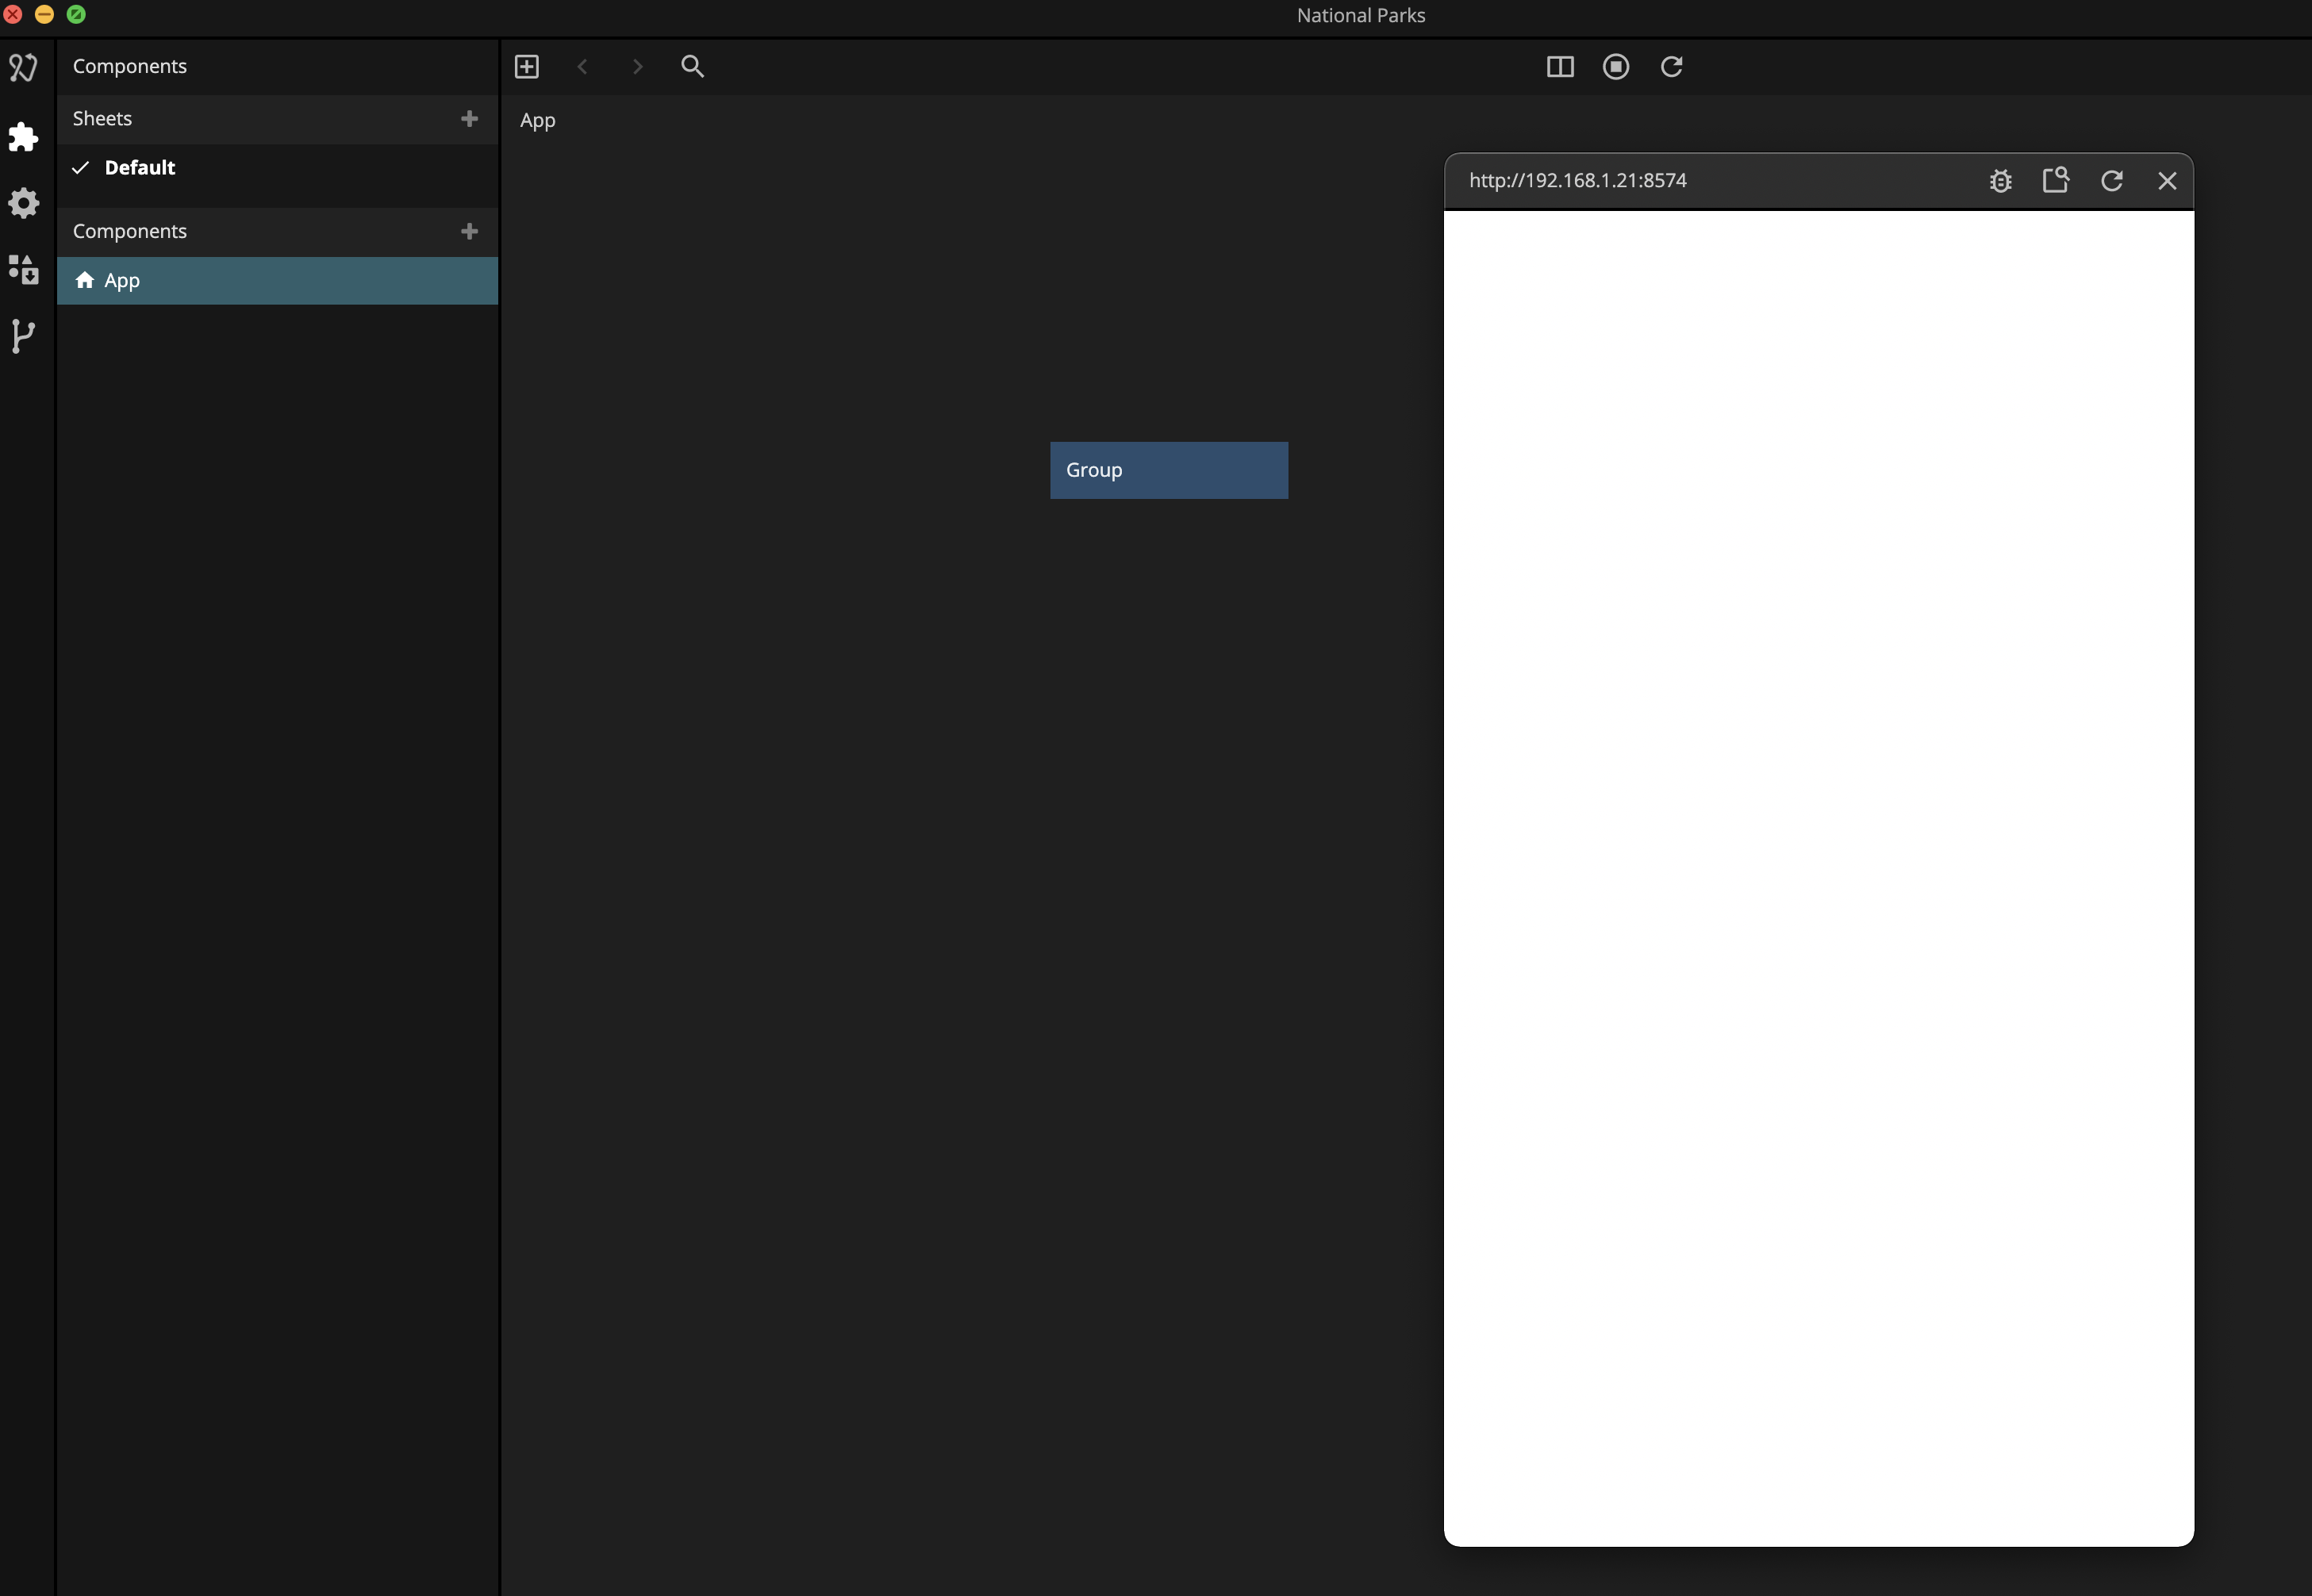Open the modules shapes sidebar icon
The width and height of the screenshot is (2312, 1596).
(x=23, y=269)
